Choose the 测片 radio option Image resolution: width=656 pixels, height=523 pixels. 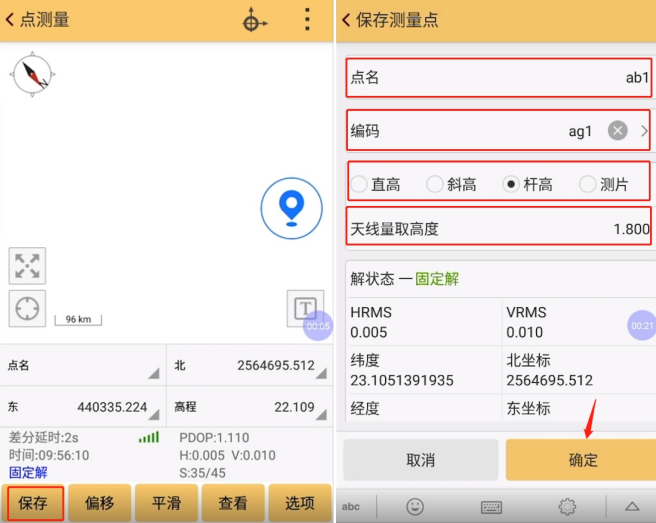click(588, 184)
